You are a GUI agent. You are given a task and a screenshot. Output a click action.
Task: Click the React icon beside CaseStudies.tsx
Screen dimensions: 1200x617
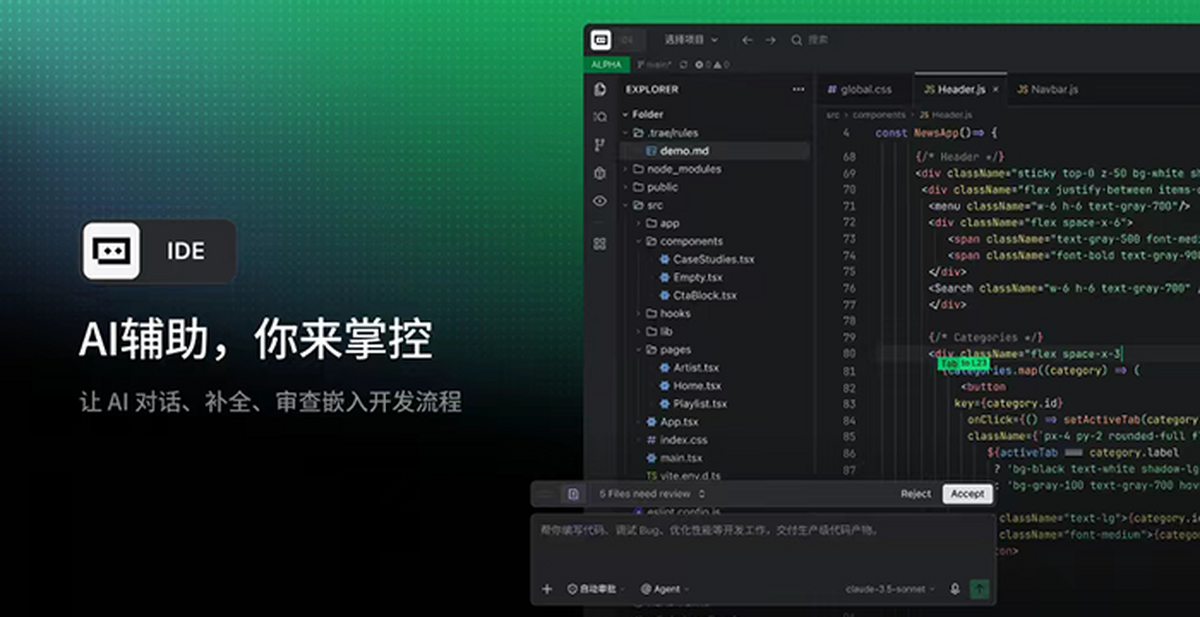point(665,259)
